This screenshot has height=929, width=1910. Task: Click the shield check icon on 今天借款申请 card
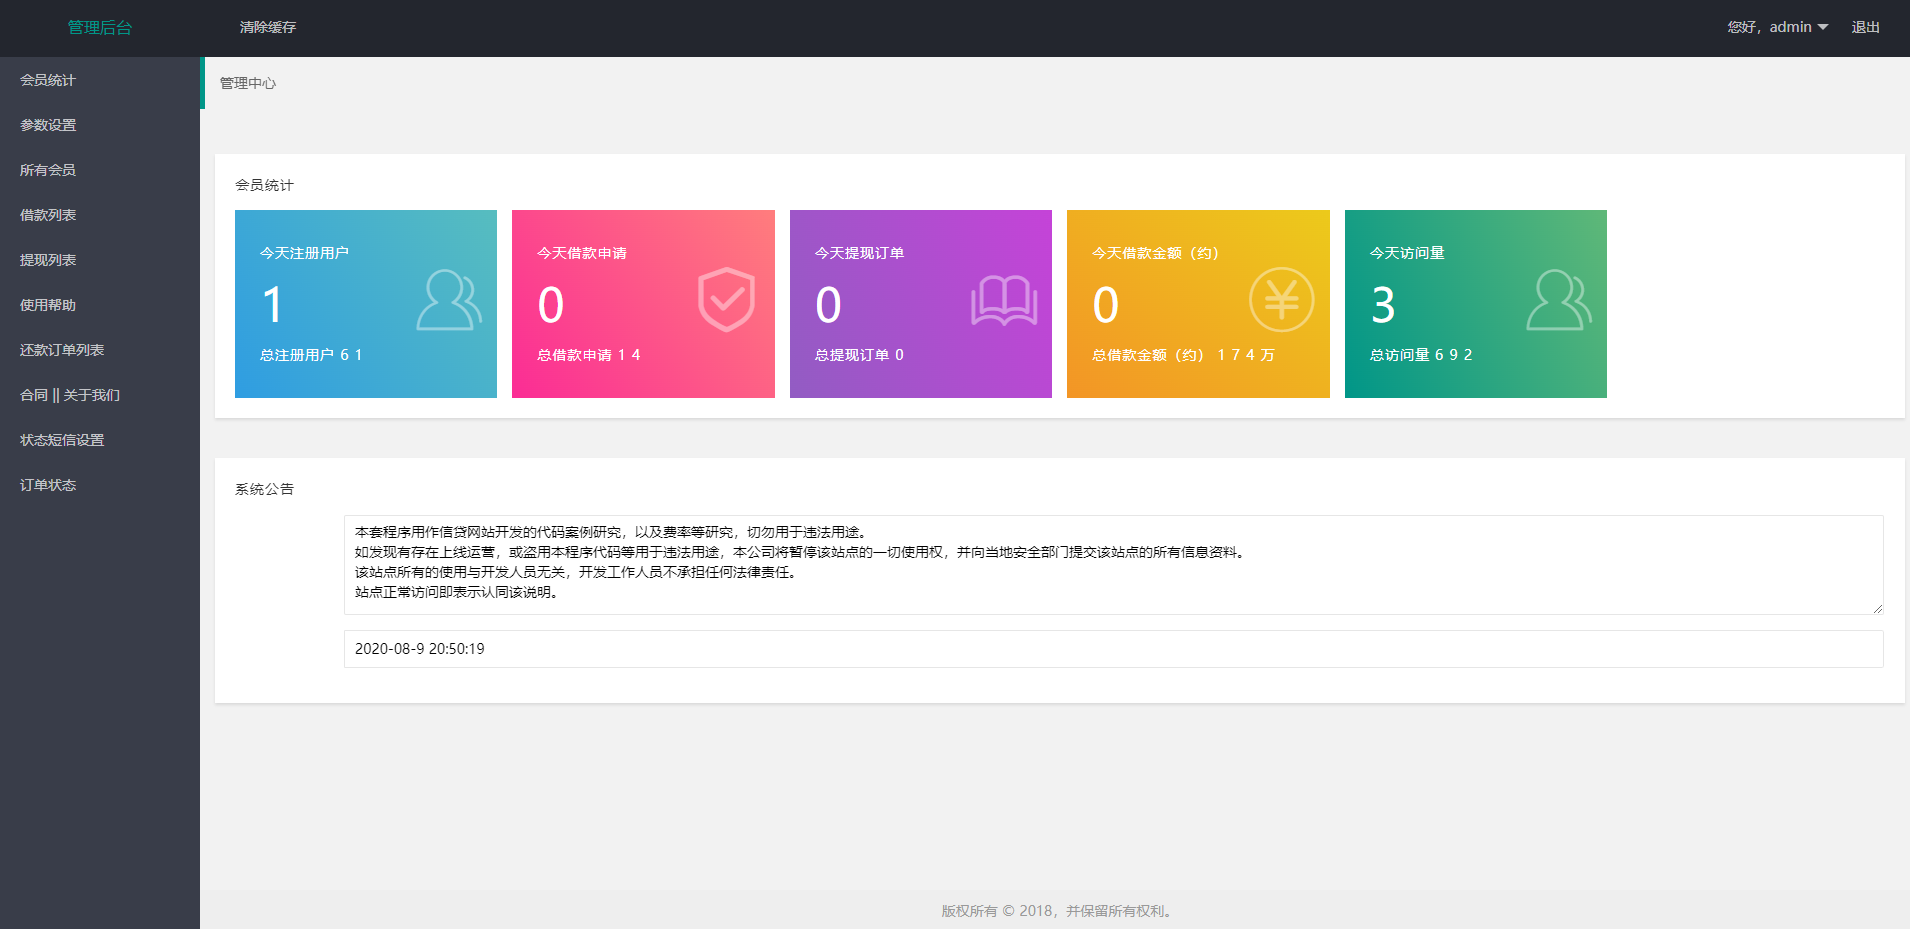[726, 298]
